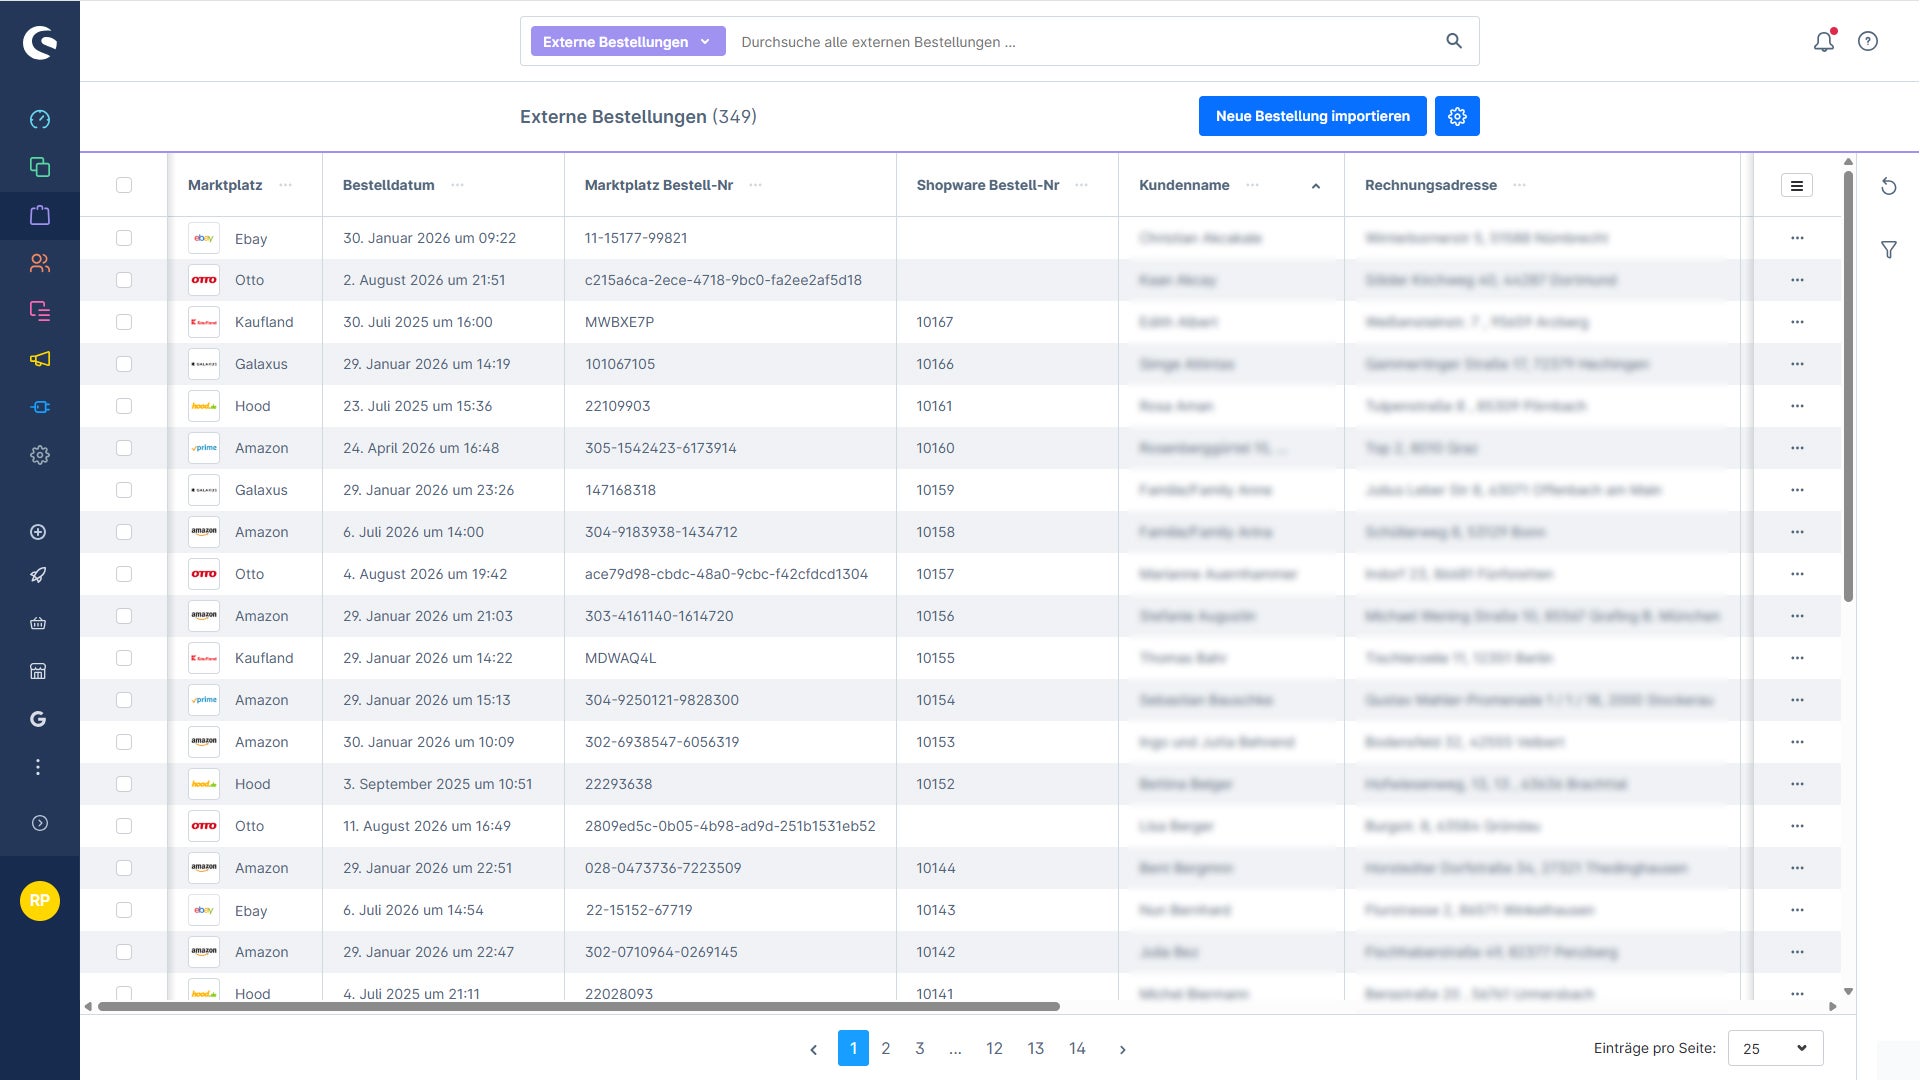Open entries per page dropdown

pos(1775,1048)
